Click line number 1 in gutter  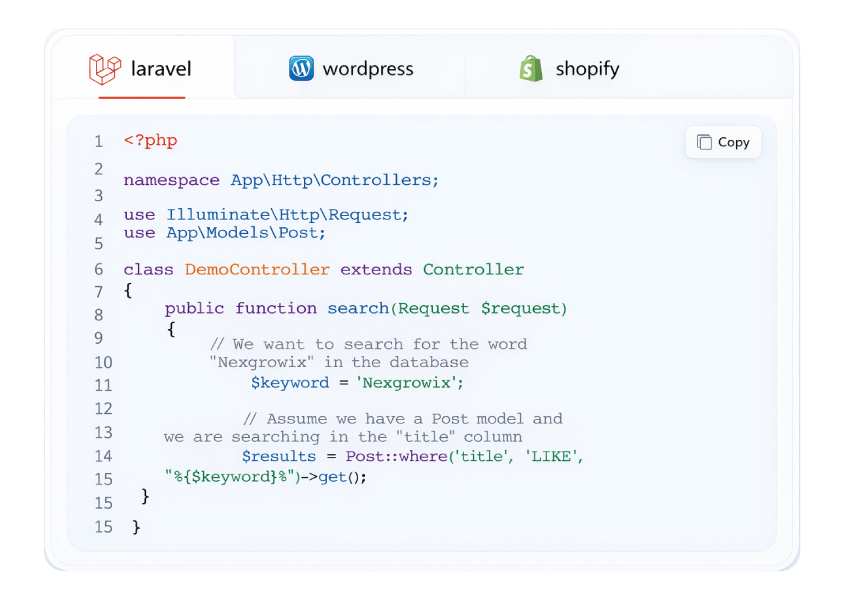98,141
